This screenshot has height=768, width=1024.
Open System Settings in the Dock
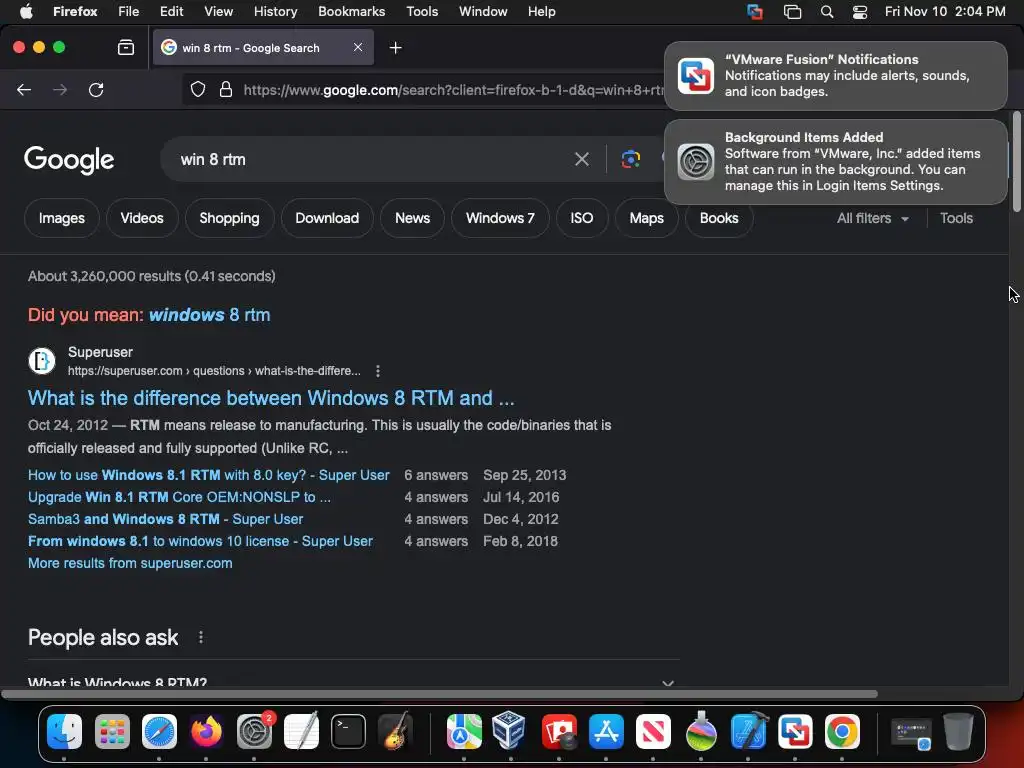[254, 731]
